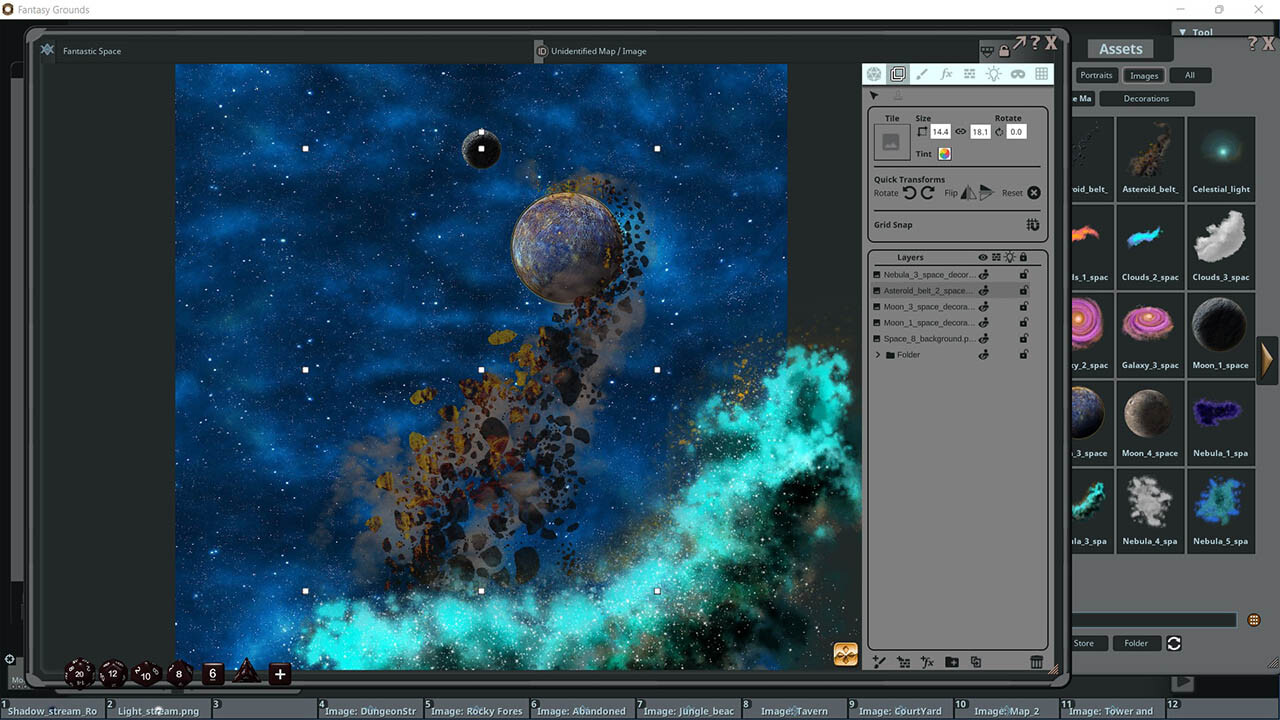Open the Tint color picker

[x=945, y=154]
